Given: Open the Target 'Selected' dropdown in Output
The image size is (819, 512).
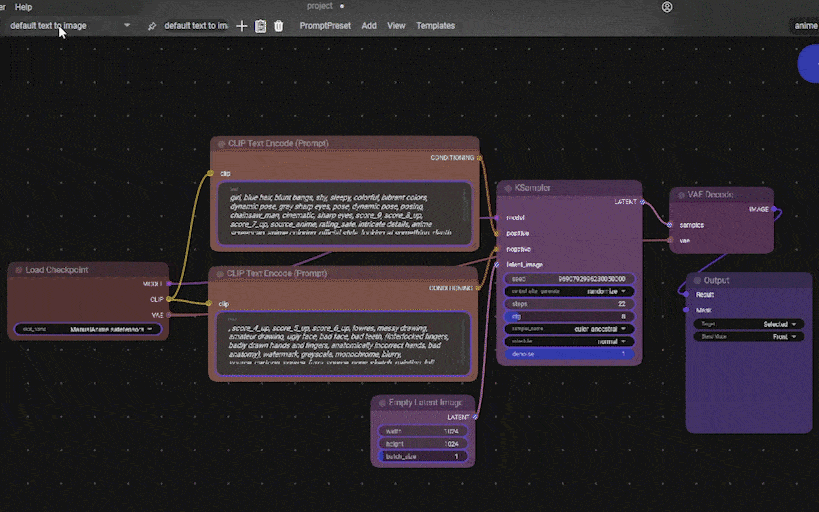Looking at the screenshot, I should tap(748, 324).
